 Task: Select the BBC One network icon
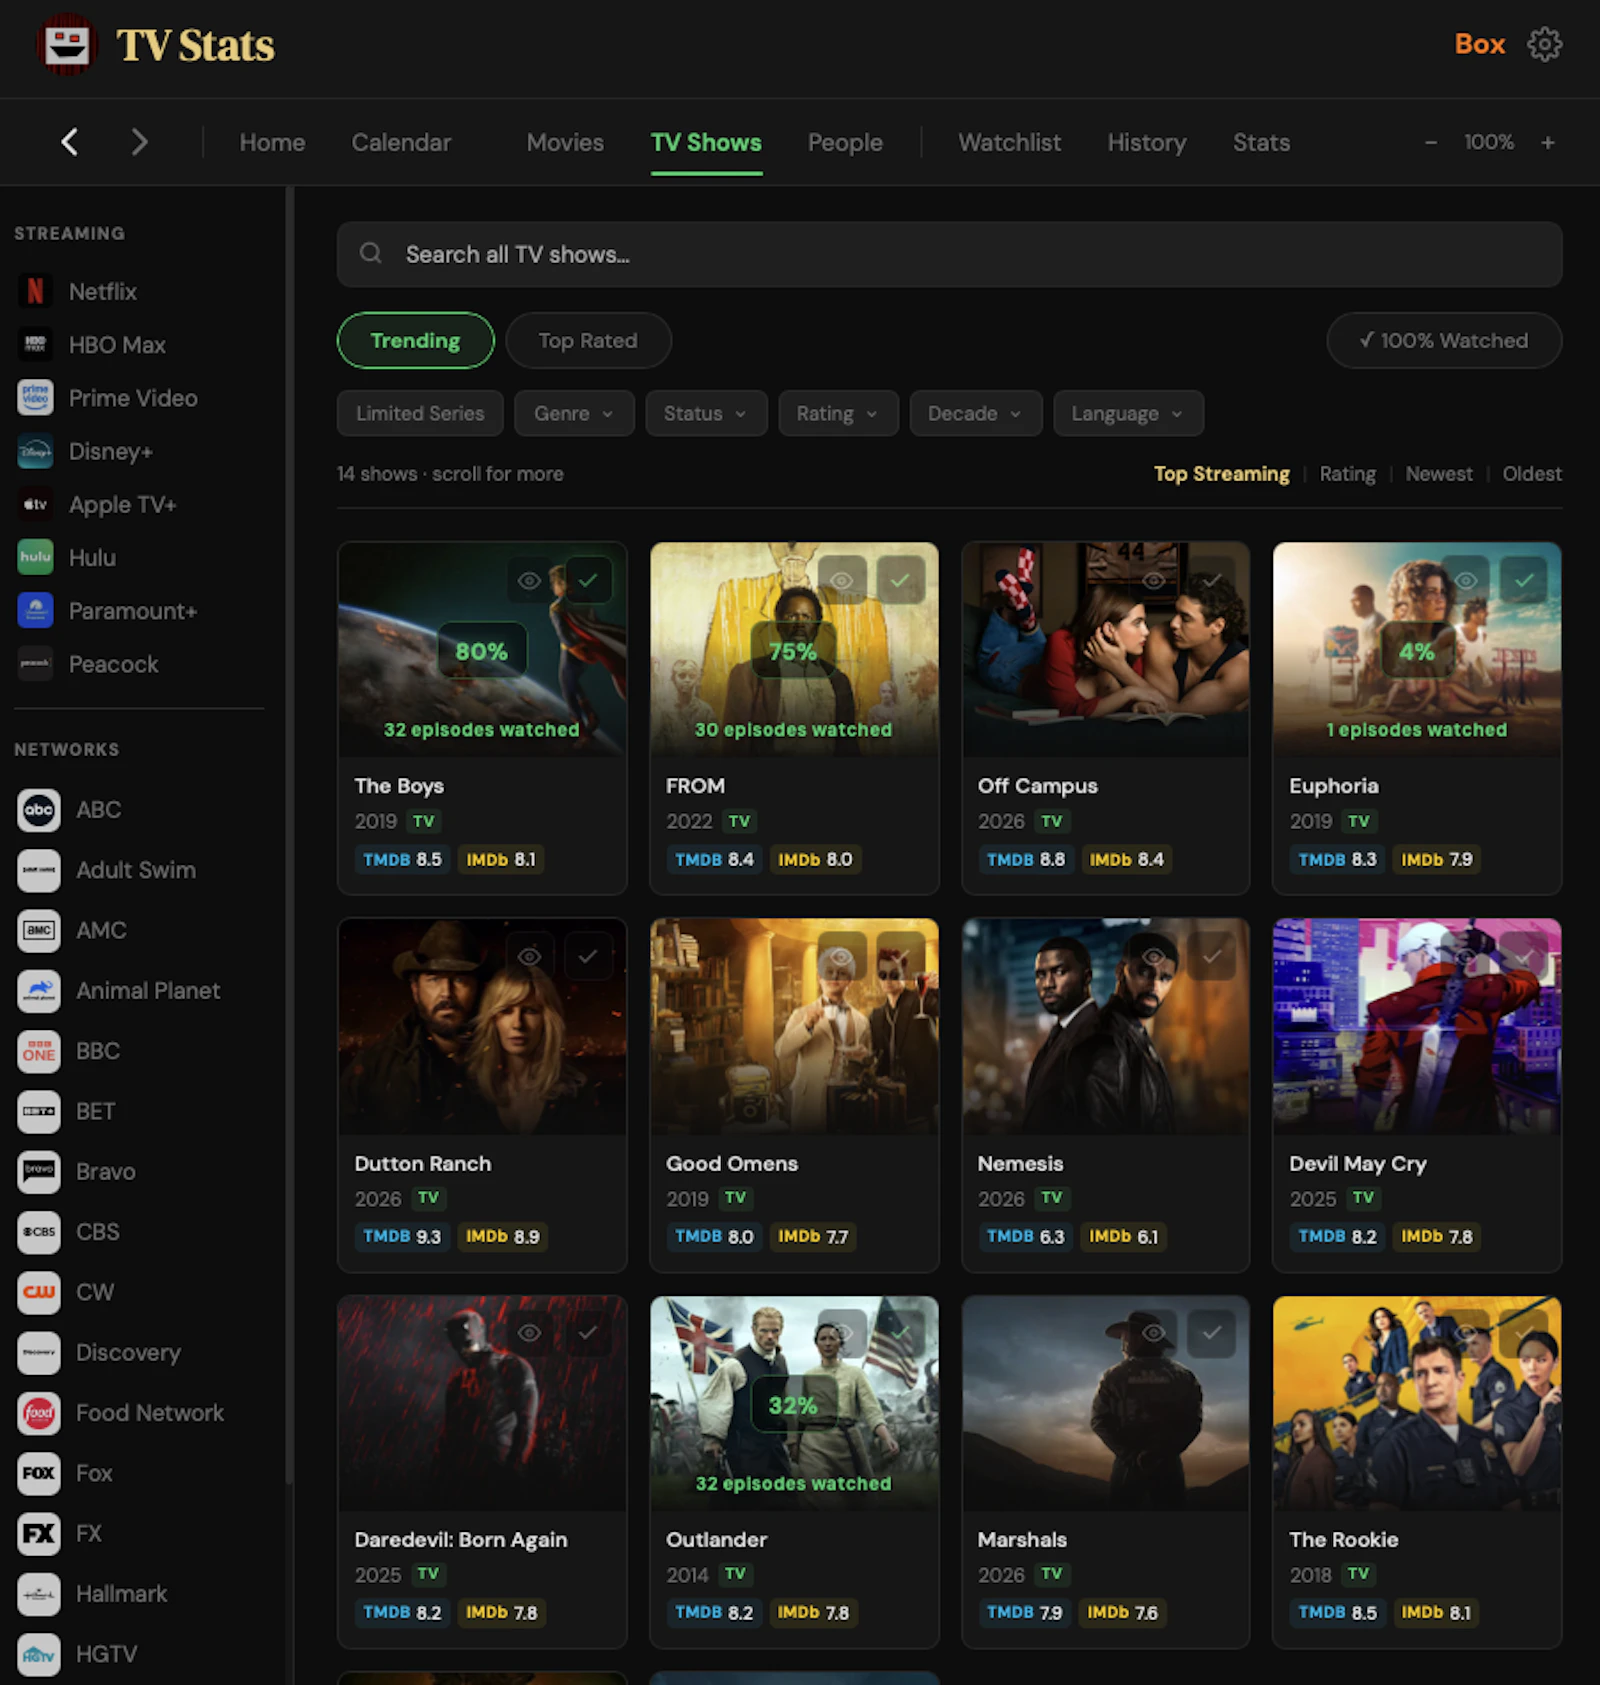pos(39,1051)
